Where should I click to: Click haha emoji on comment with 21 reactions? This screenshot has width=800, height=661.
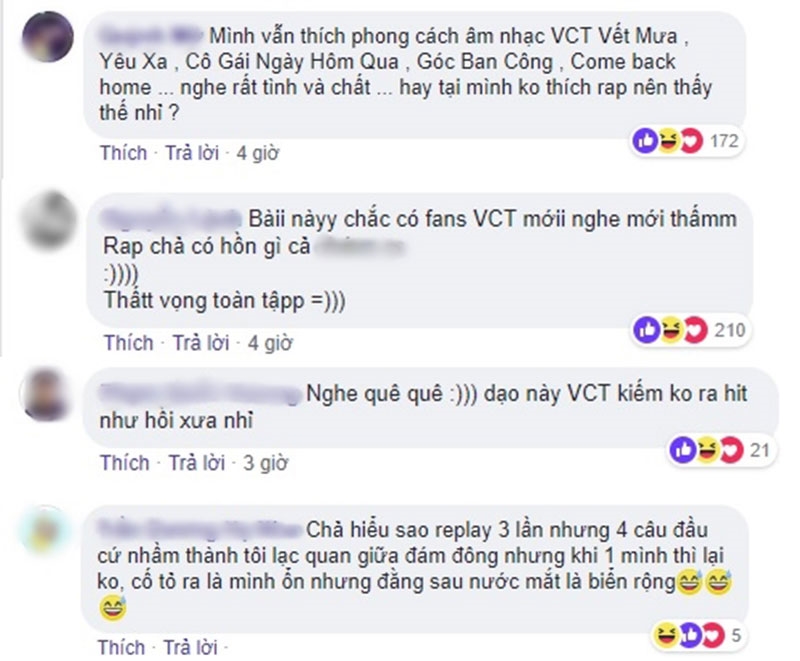click(x=707, y=450)
